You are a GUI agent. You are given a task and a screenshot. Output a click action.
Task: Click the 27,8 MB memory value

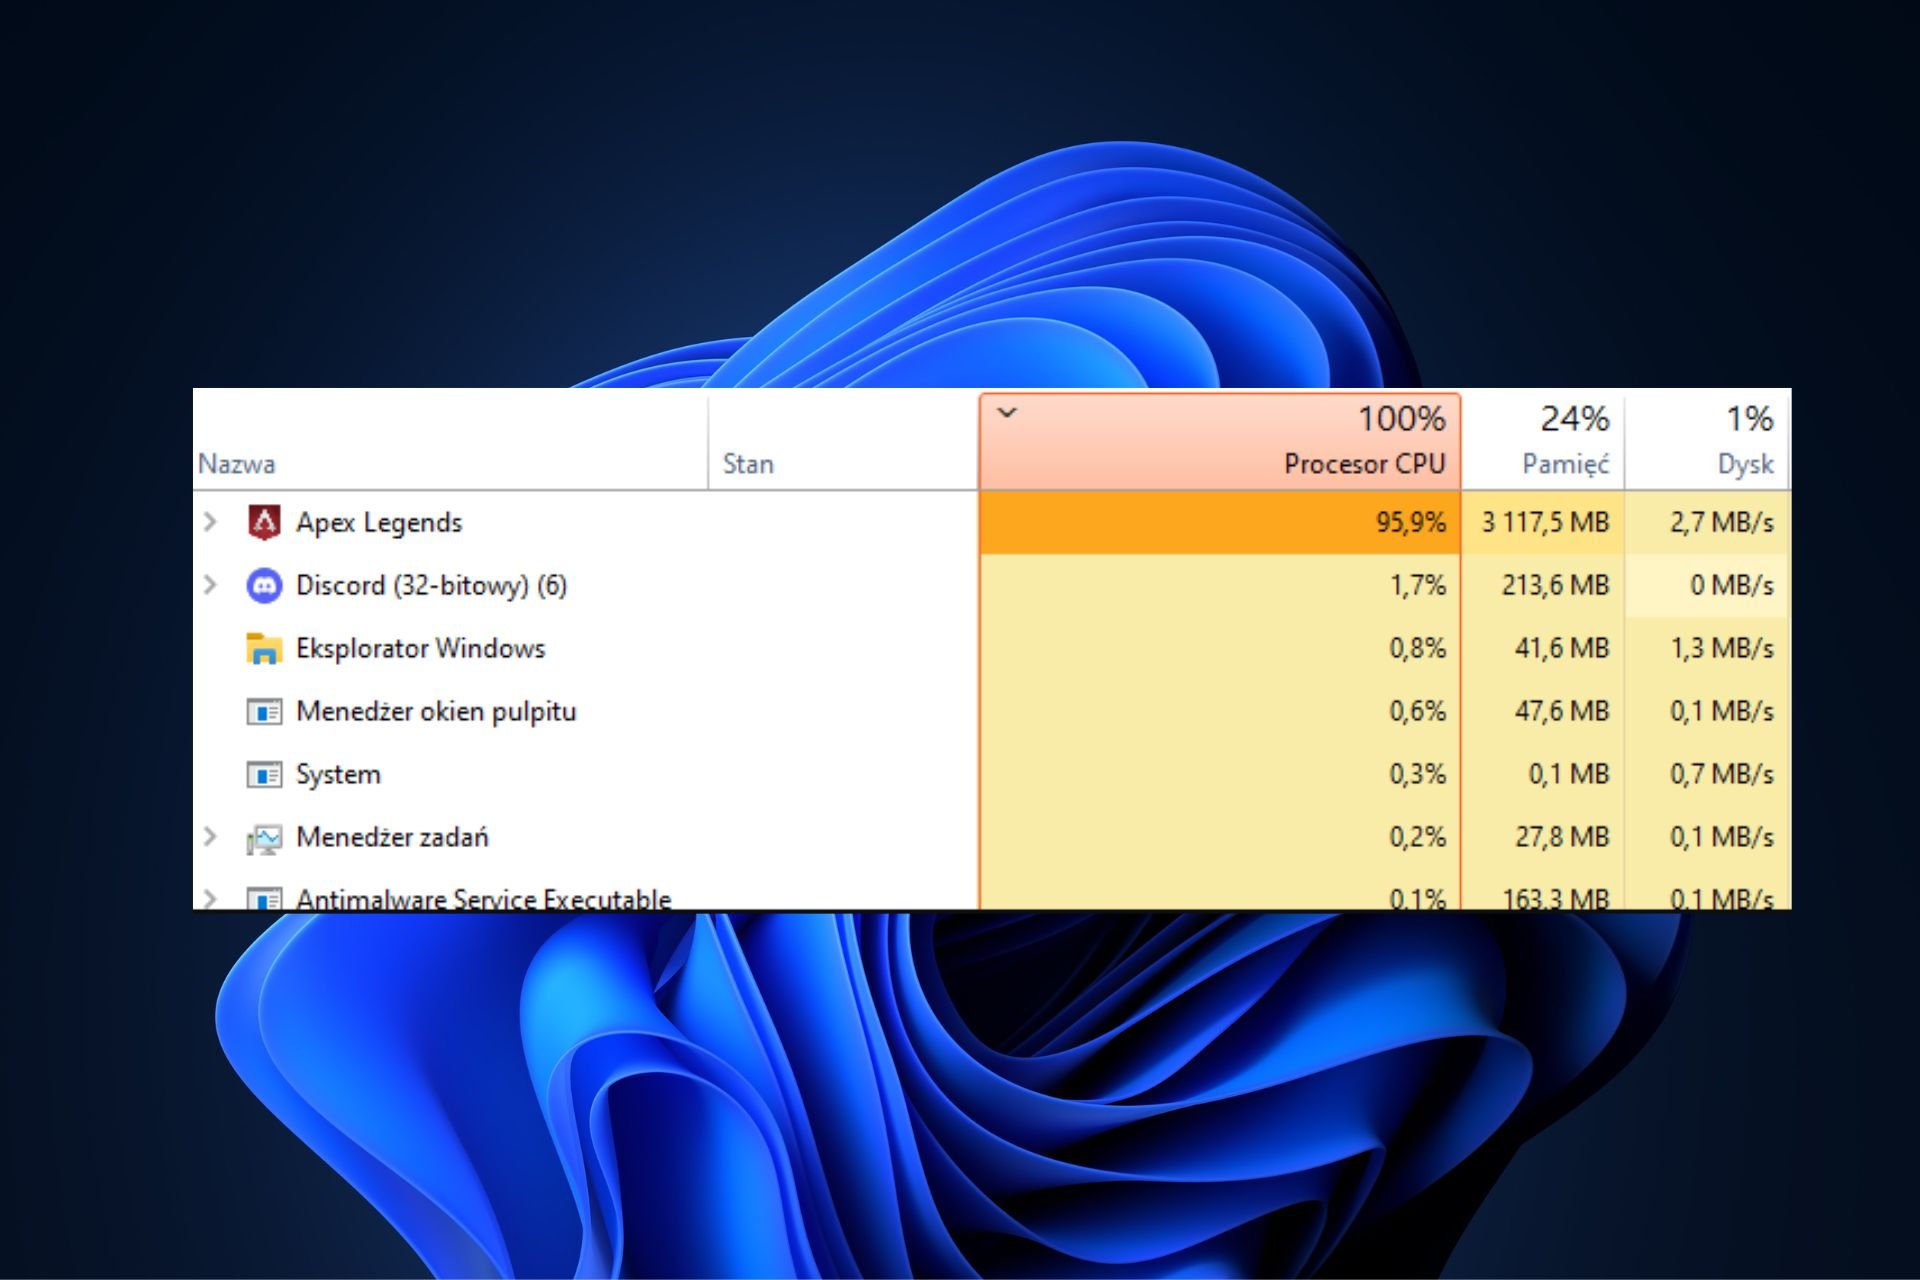point(1562,837)
